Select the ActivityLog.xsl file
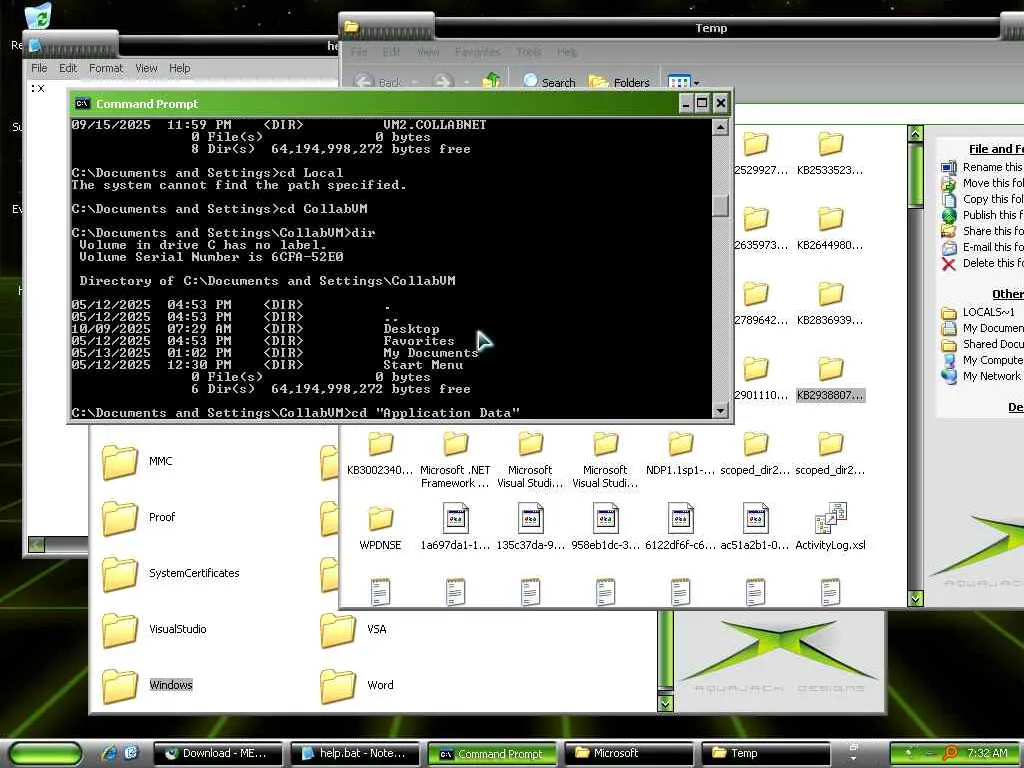Screen dimensions: 1024x768 point(830,526)
